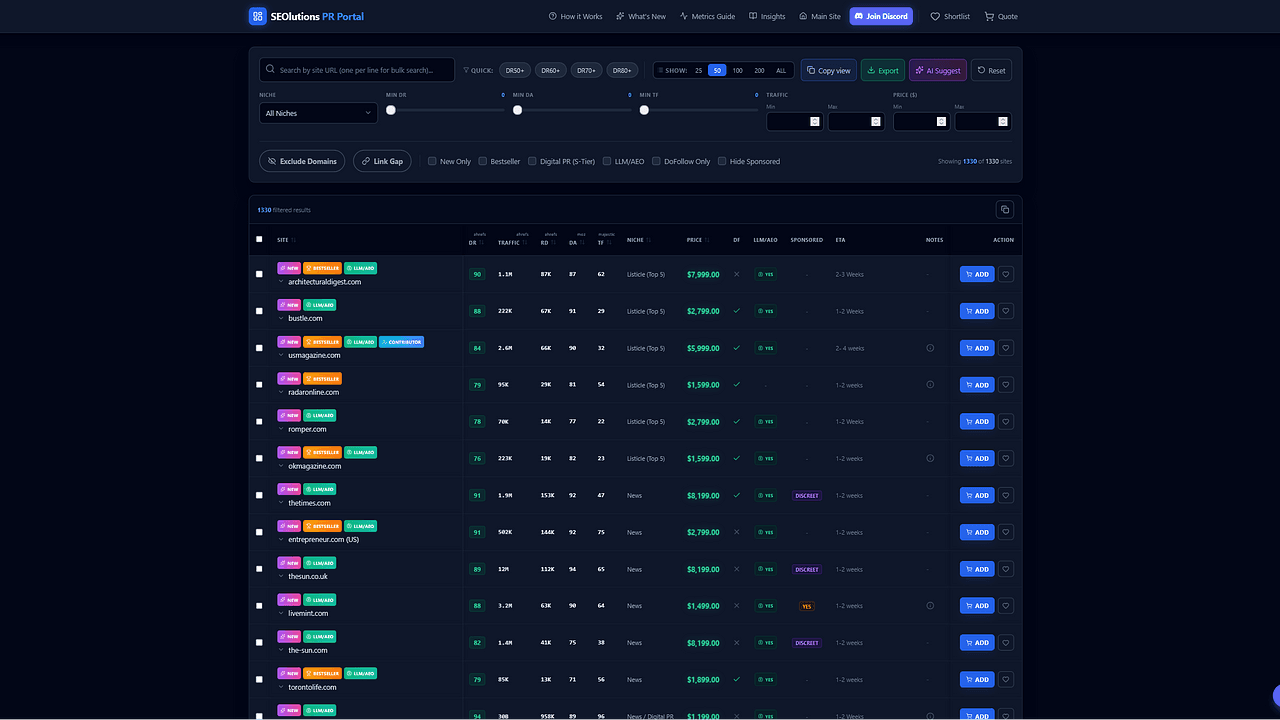Sort by the Traffic column header
Viewport: 1280px width, 720px height.
(511, 242)
